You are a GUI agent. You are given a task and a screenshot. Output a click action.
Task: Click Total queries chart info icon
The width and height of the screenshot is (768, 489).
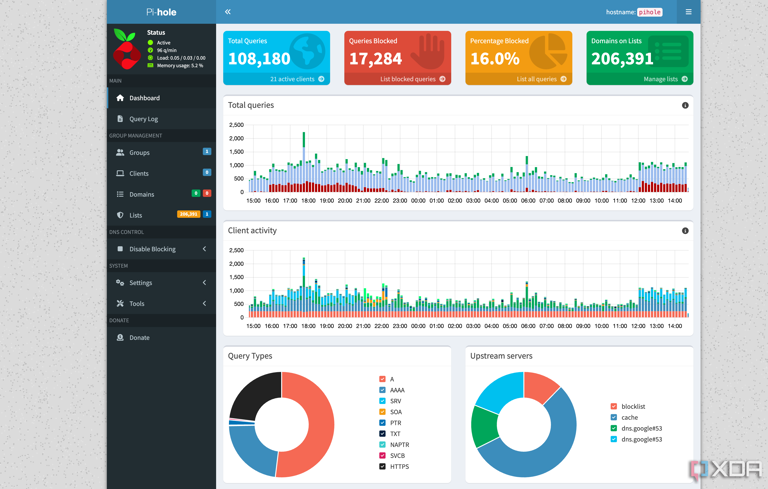point(685,105)
